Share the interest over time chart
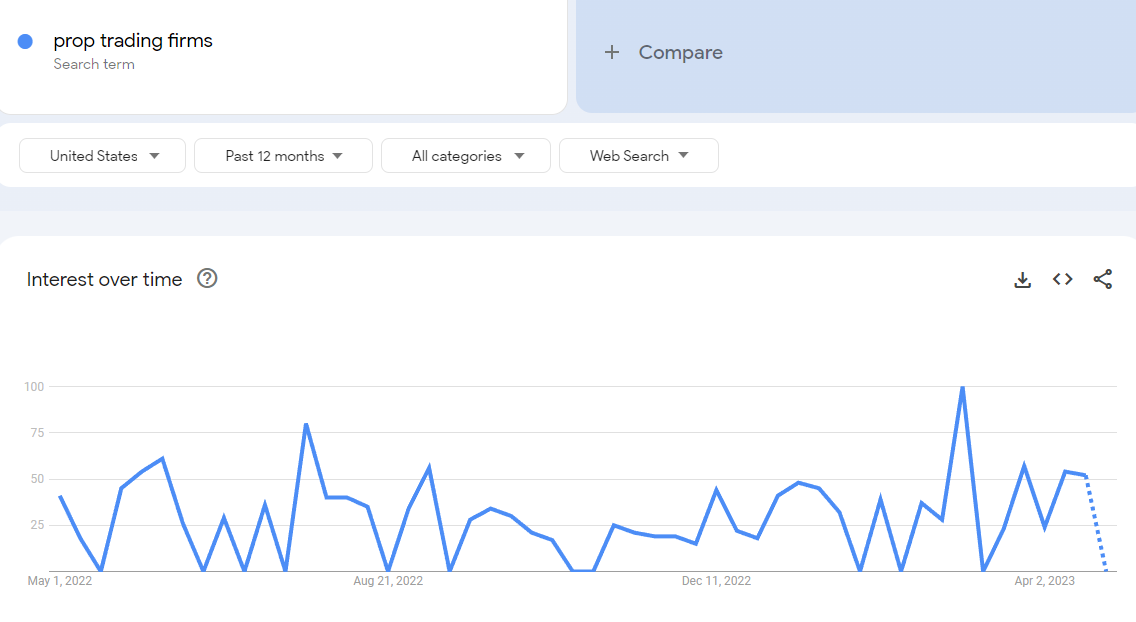1136x622 pixels. 1103,280
